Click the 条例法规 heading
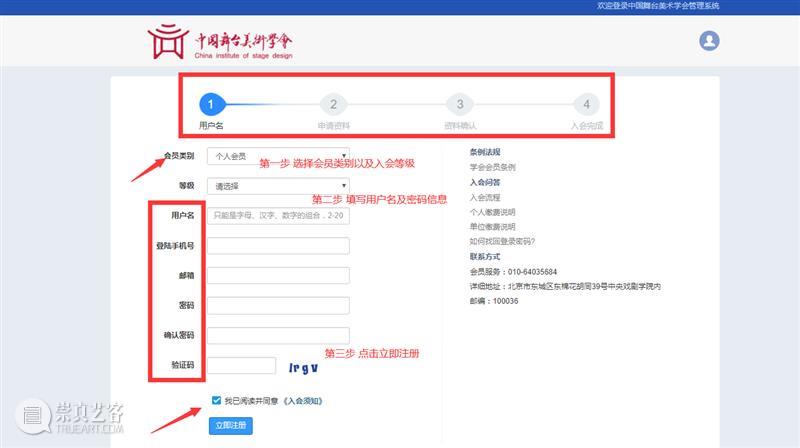 coord(485,152)
